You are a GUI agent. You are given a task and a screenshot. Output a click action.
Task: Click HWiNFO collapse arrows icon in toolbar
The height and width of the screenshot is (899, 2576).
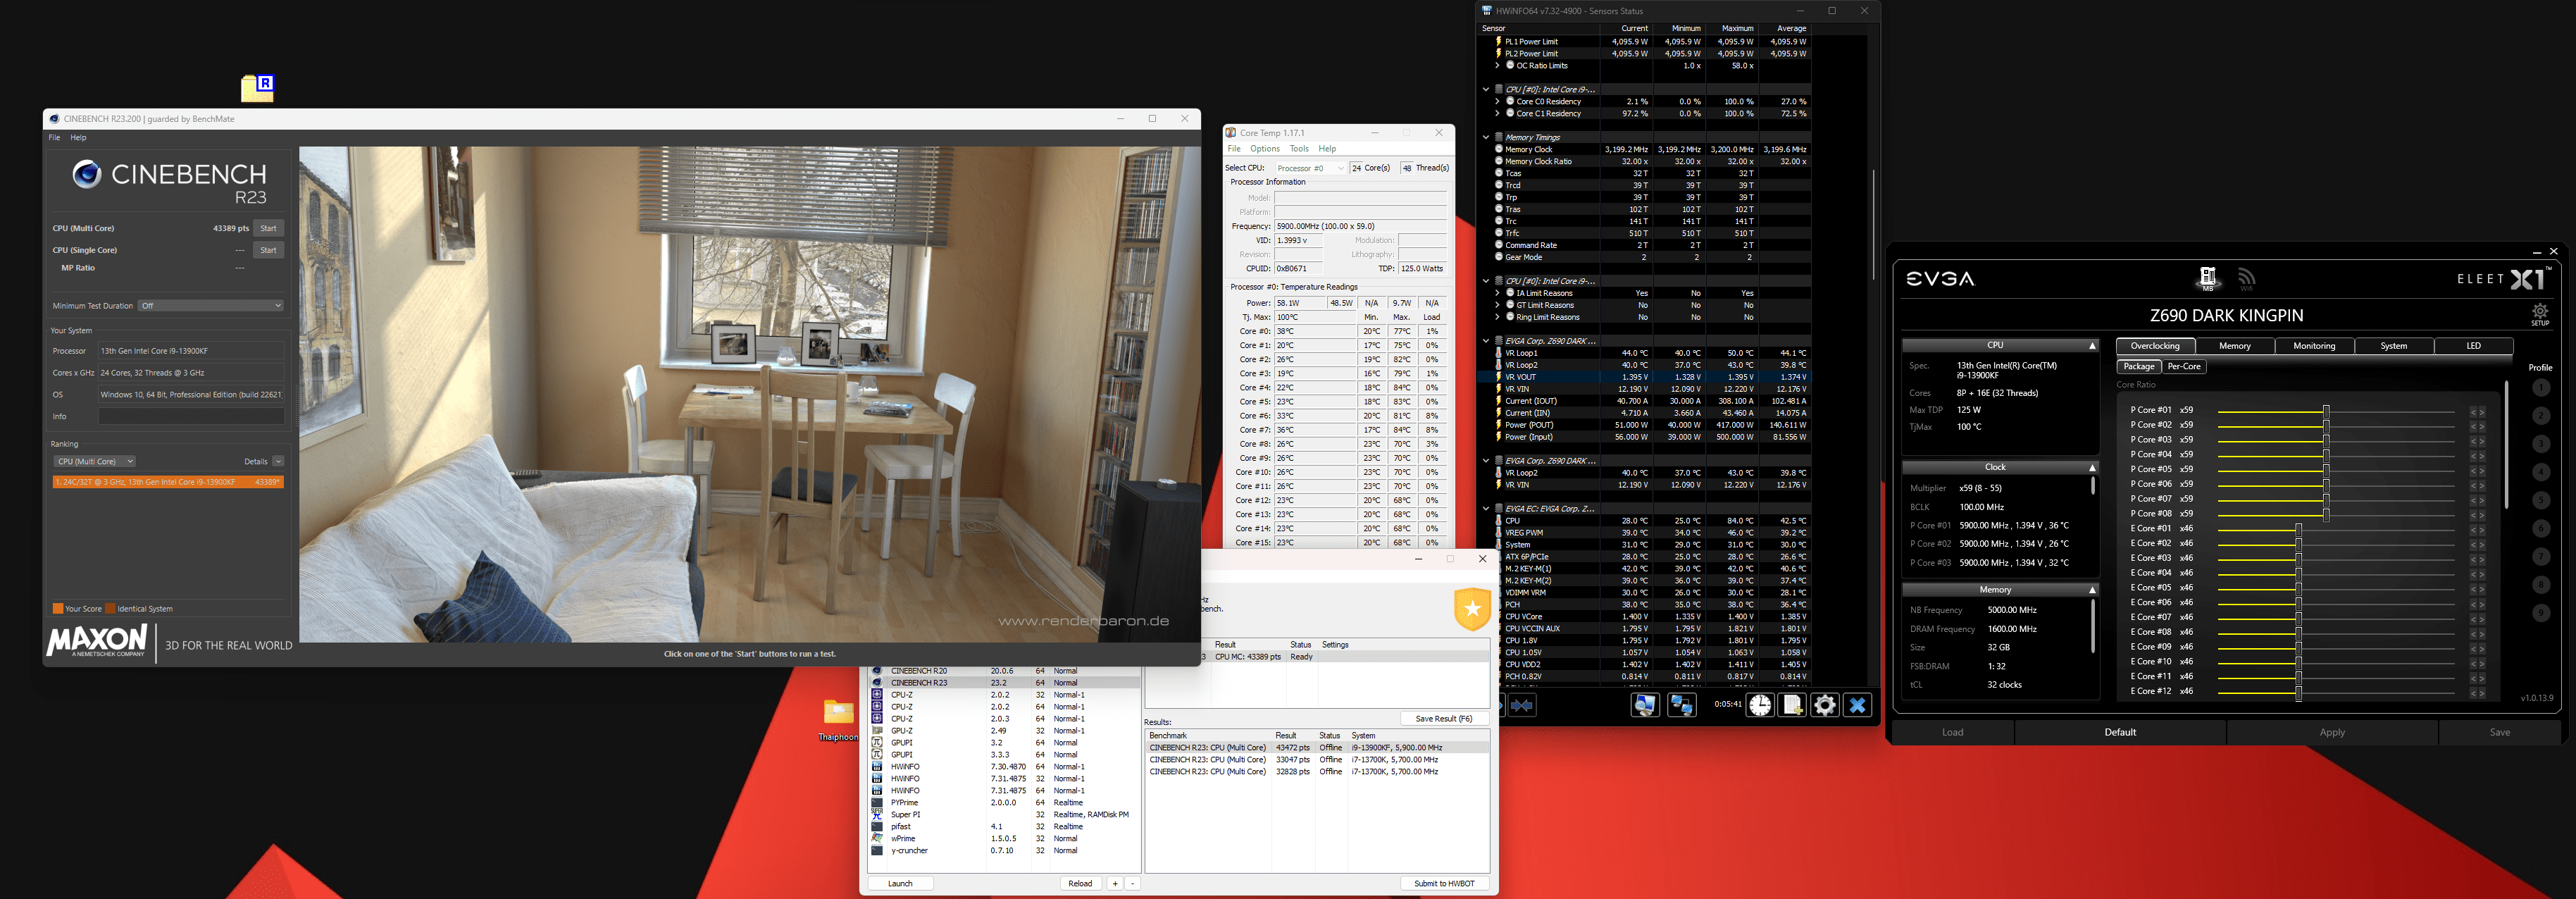1521,705
